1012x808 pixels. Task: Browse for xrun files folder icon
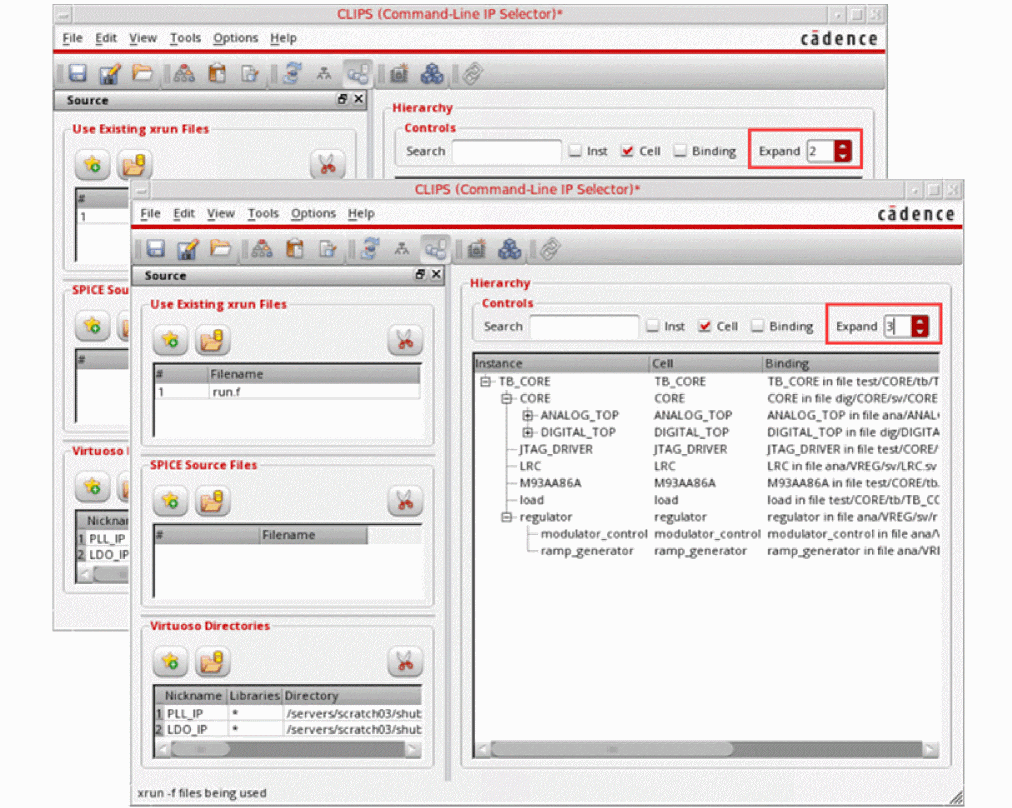pos(212,339)
